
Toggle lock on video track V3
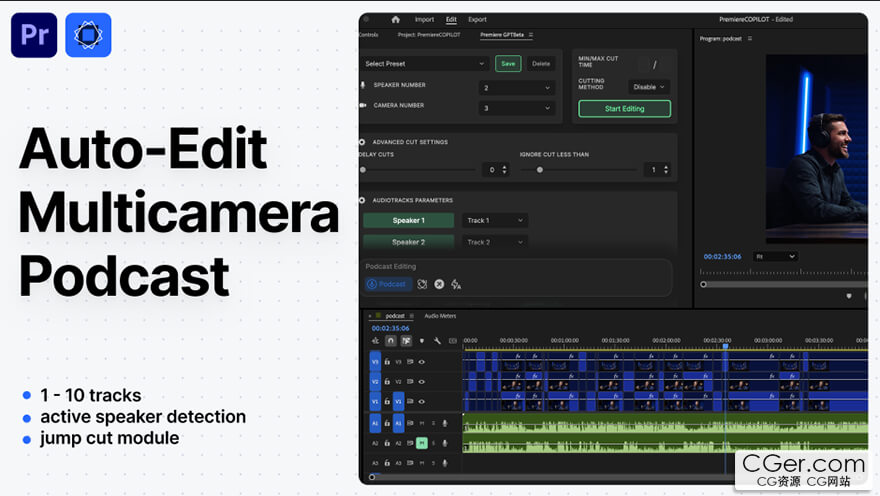click(387, 361)
